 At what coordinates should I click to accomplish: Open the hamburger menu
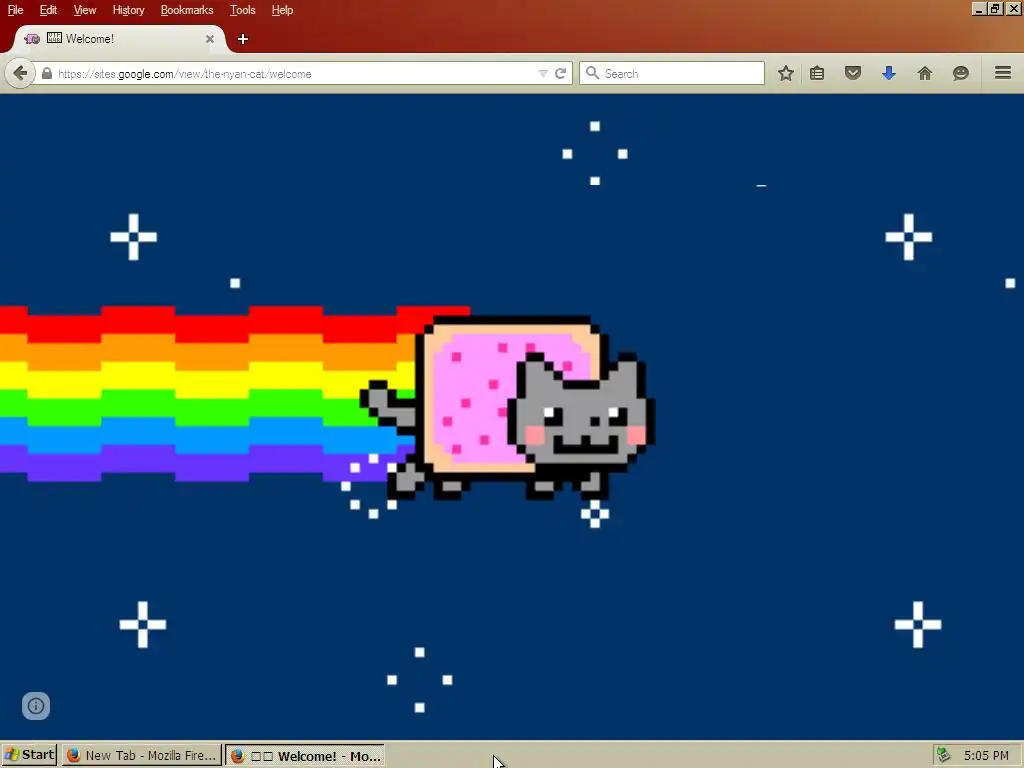1003,72
